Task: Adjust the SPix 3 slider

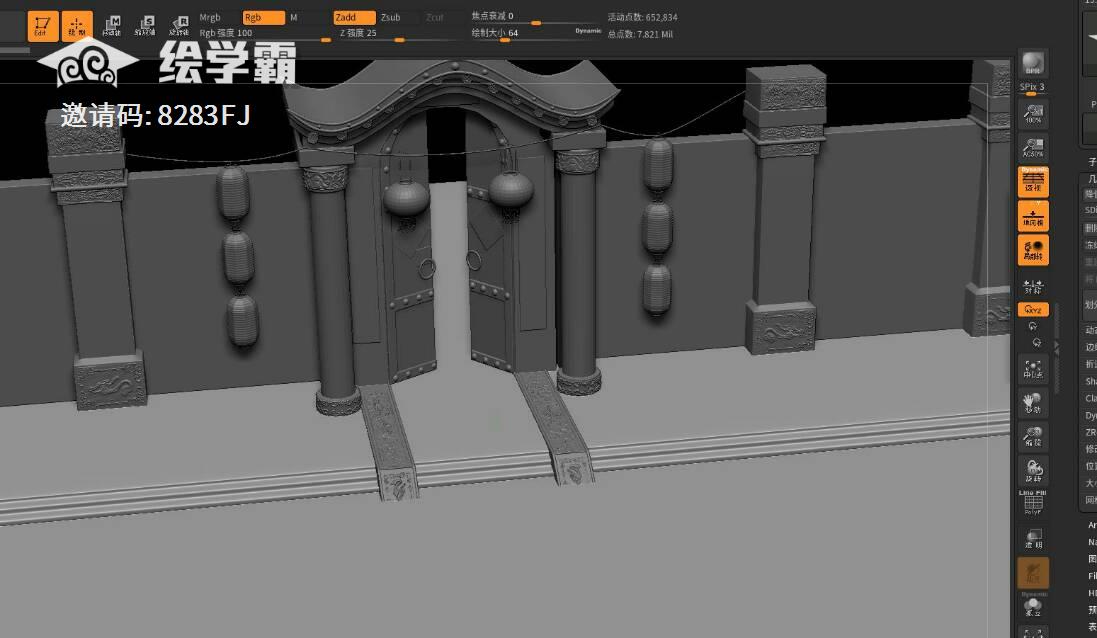Action: click(x=1033, y=88)
